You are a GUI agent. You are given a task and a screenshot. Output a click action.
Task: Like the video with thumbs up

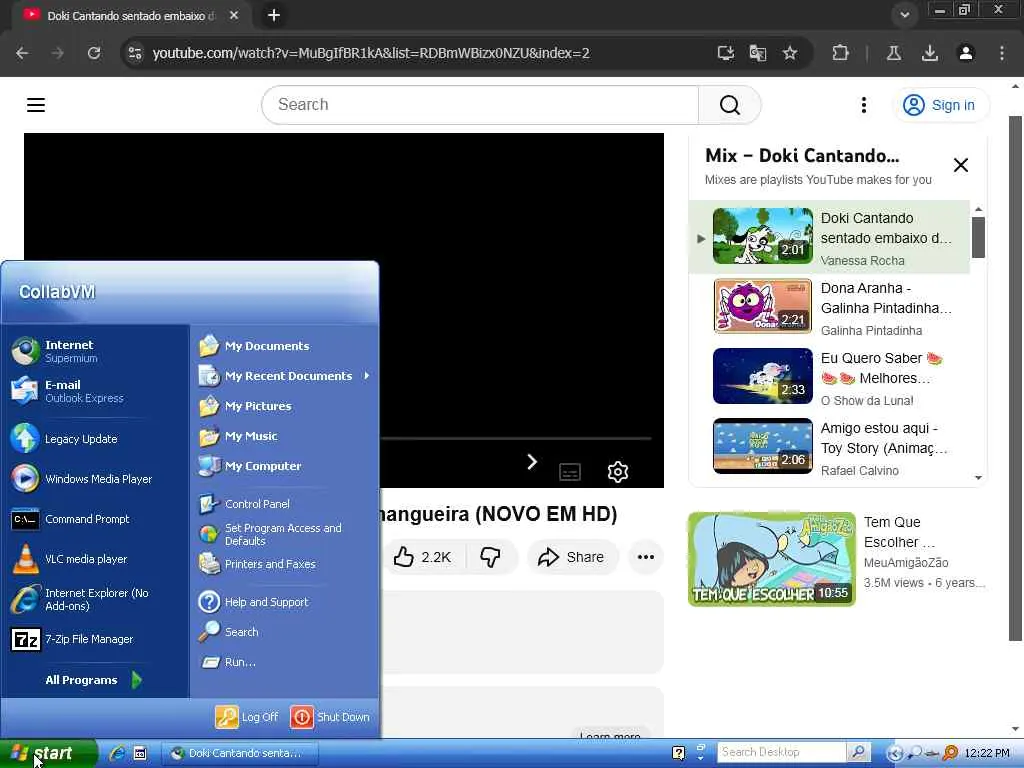pos(423,557)
